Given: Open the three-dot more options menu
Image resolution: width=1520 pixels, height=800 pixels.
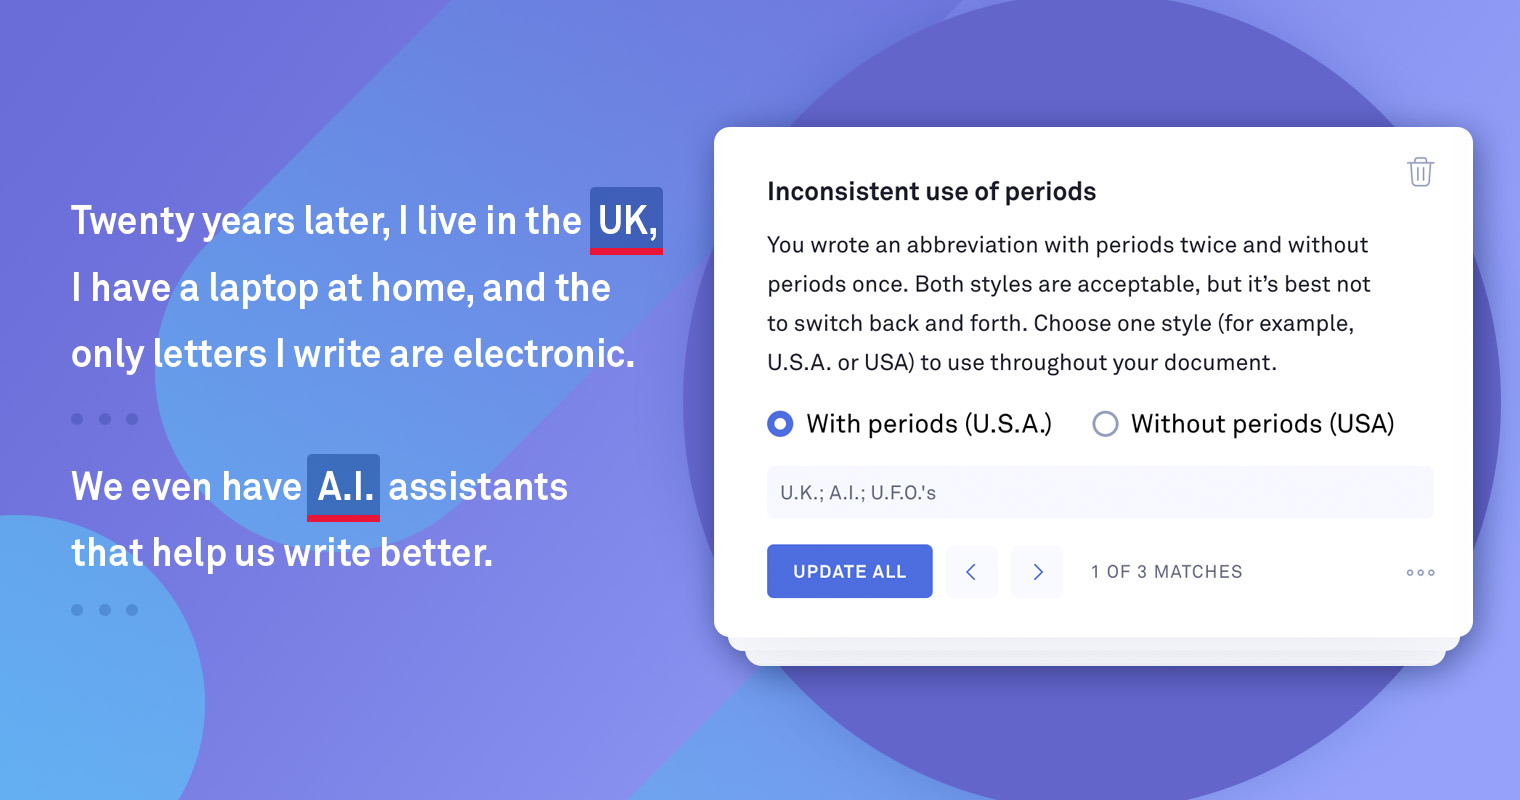Looking at the screenshot, I should point(1420,573).
